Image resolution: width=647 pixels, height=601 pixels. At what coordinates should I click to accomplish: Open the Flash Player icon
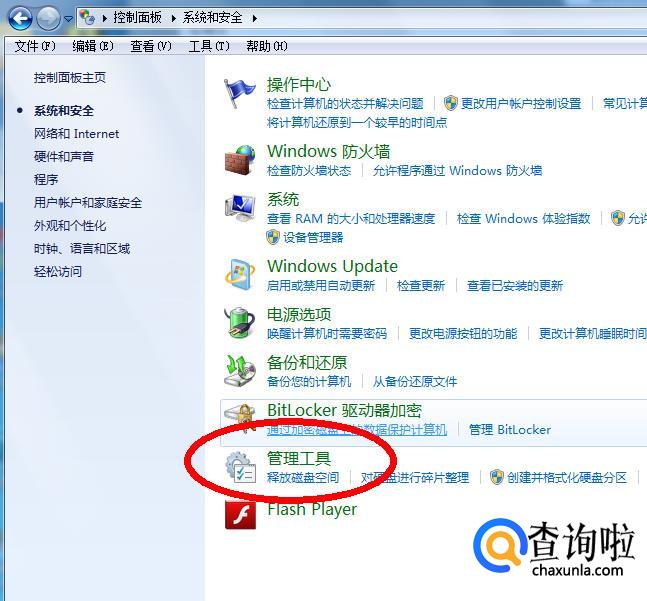240,514
